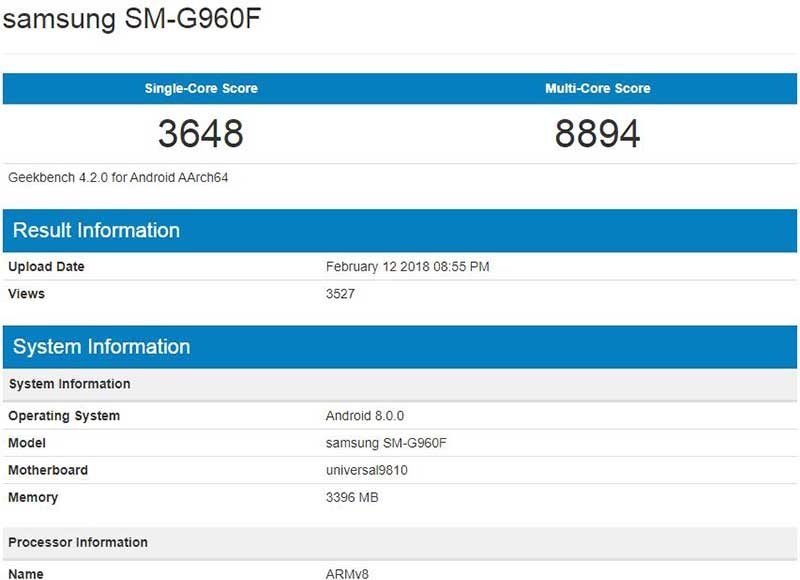This screenshot has width=800, height=580.
Task: Click the multi-core score value 8894
Action: [x=597, y=133]
